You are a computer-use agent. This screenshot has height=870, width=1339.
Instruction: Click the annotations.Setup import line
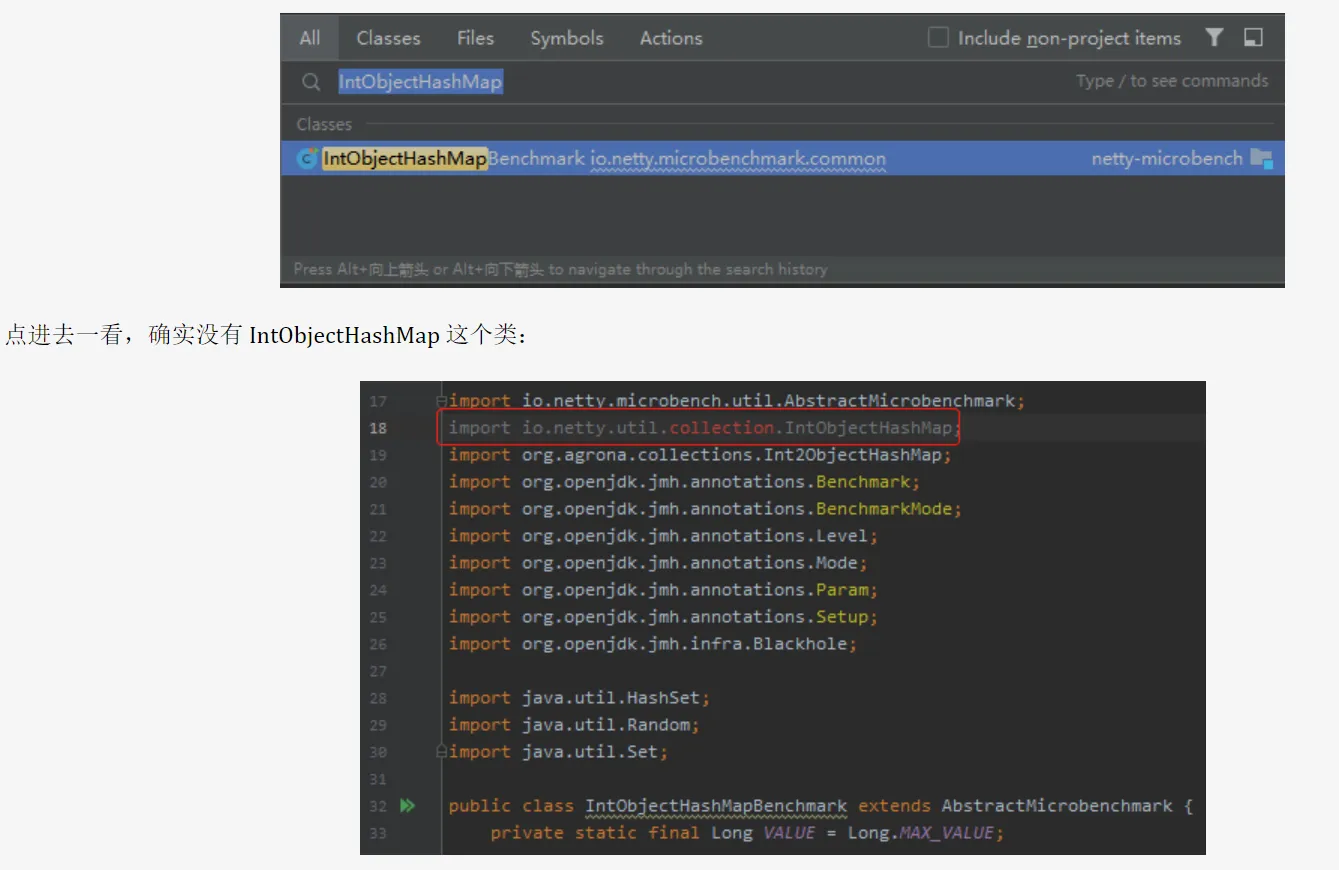point(664,617)
